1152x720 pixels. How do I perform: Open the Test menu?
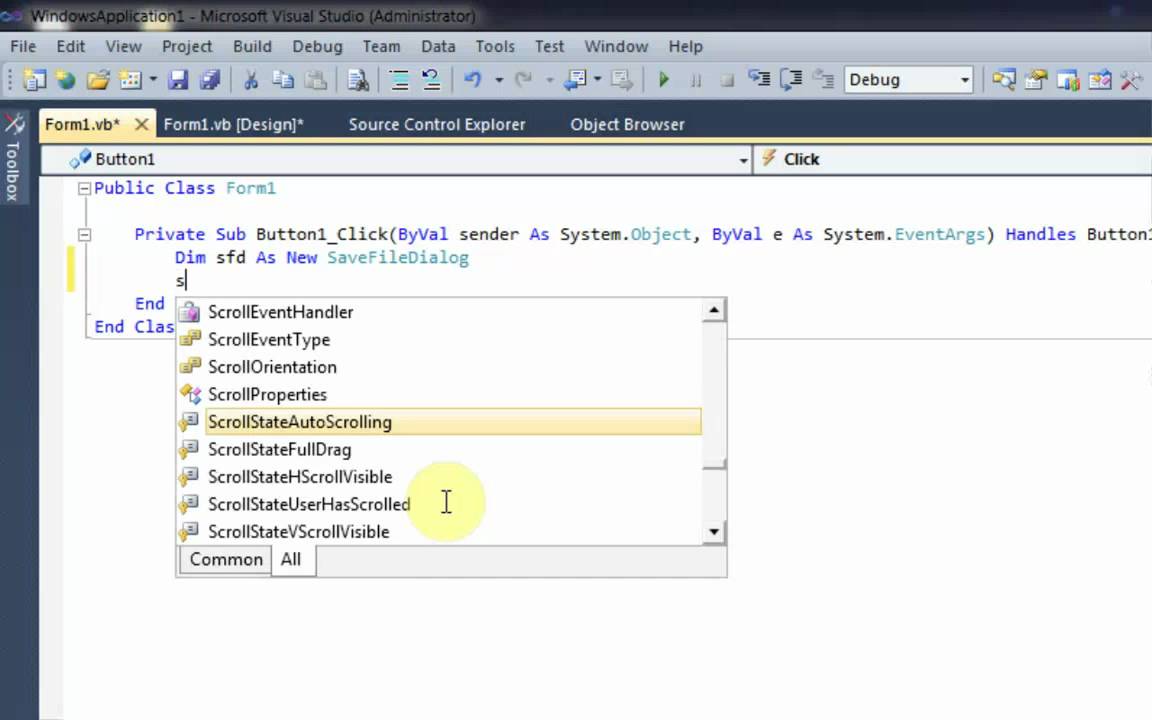tap(549, 46)
